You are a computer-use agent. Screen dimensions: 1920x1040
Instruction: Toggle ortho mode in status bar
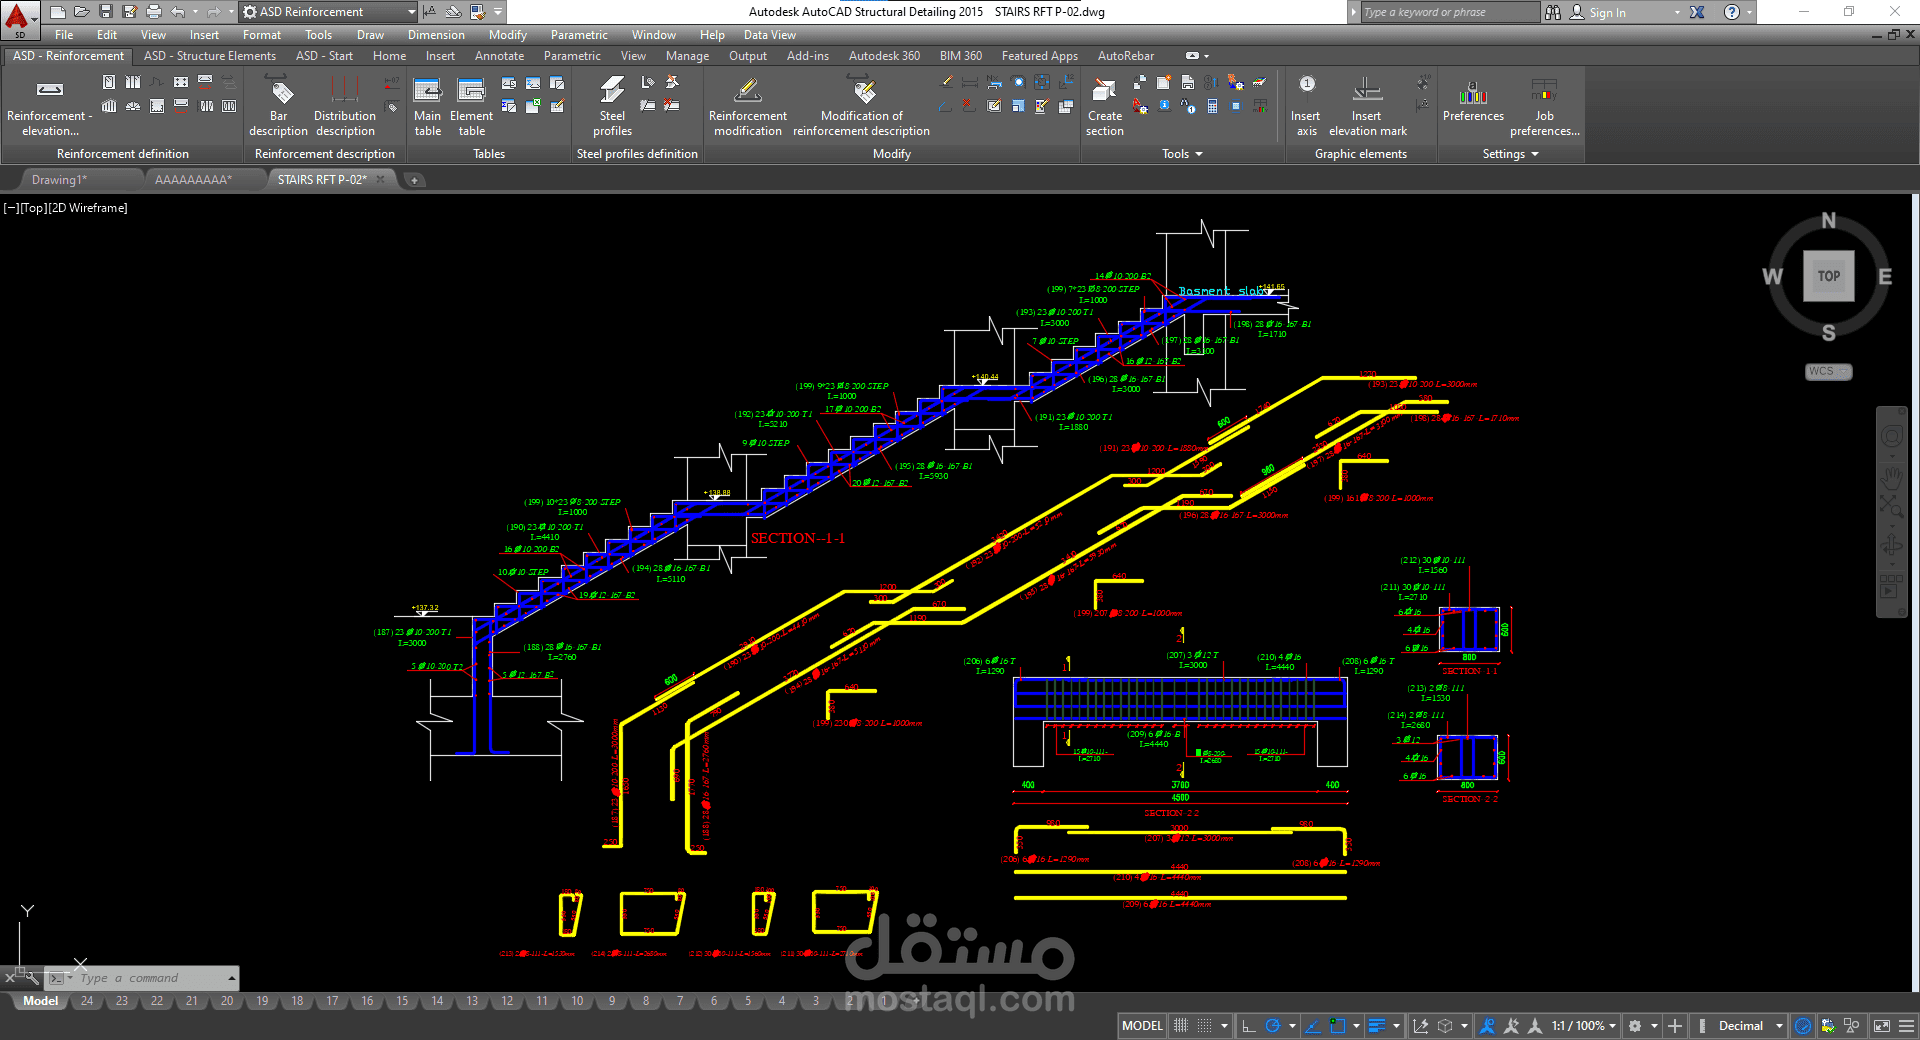1248,1026
